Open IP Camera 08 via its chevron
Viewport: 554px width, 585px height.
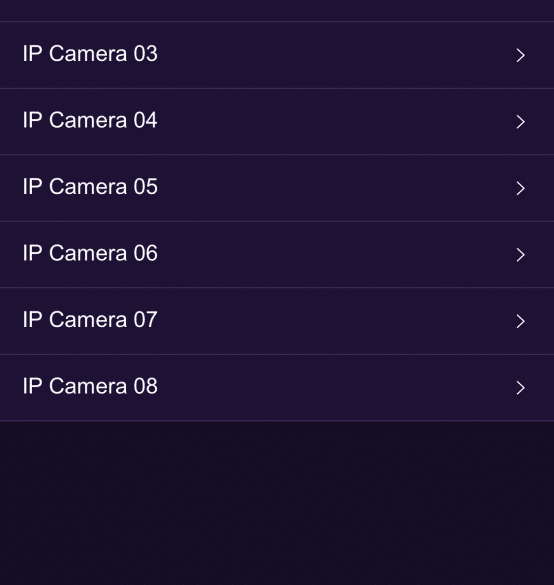[x=520, y=388]
